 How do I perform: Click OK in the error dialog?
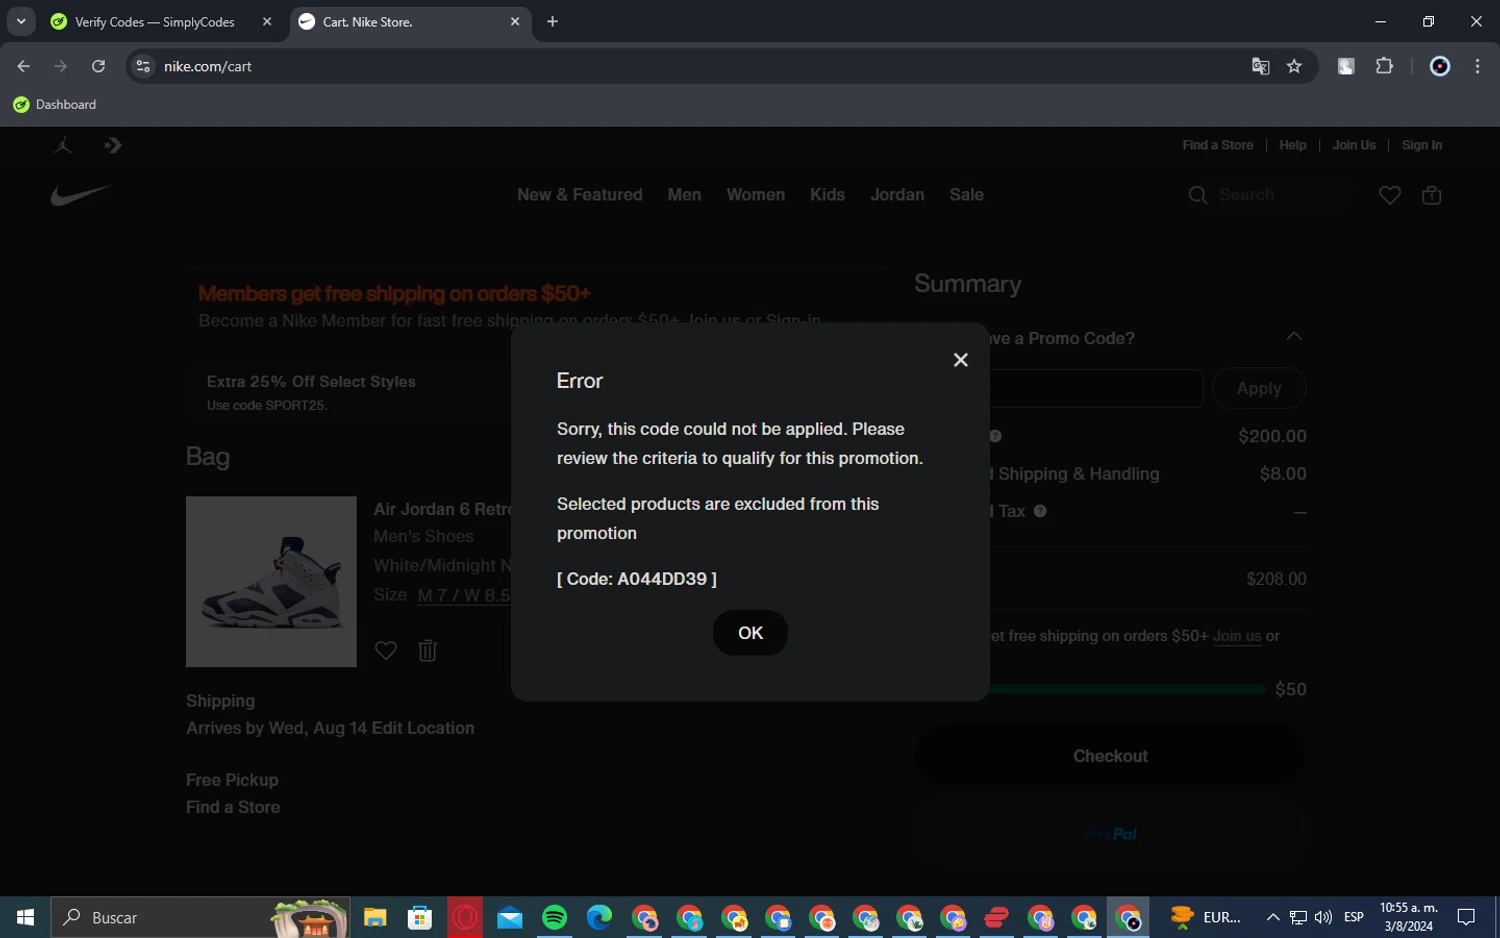coord(750,633)
